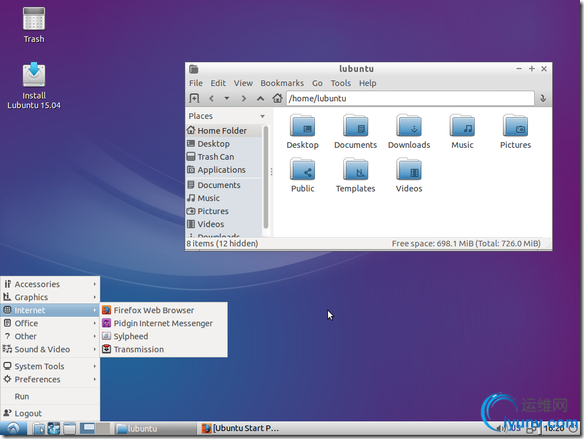Viewport: 584px width, 439px height.
Task: Launch the Install Lubuntu 15.04 desktop icon
Action: [x=34, y=86]
